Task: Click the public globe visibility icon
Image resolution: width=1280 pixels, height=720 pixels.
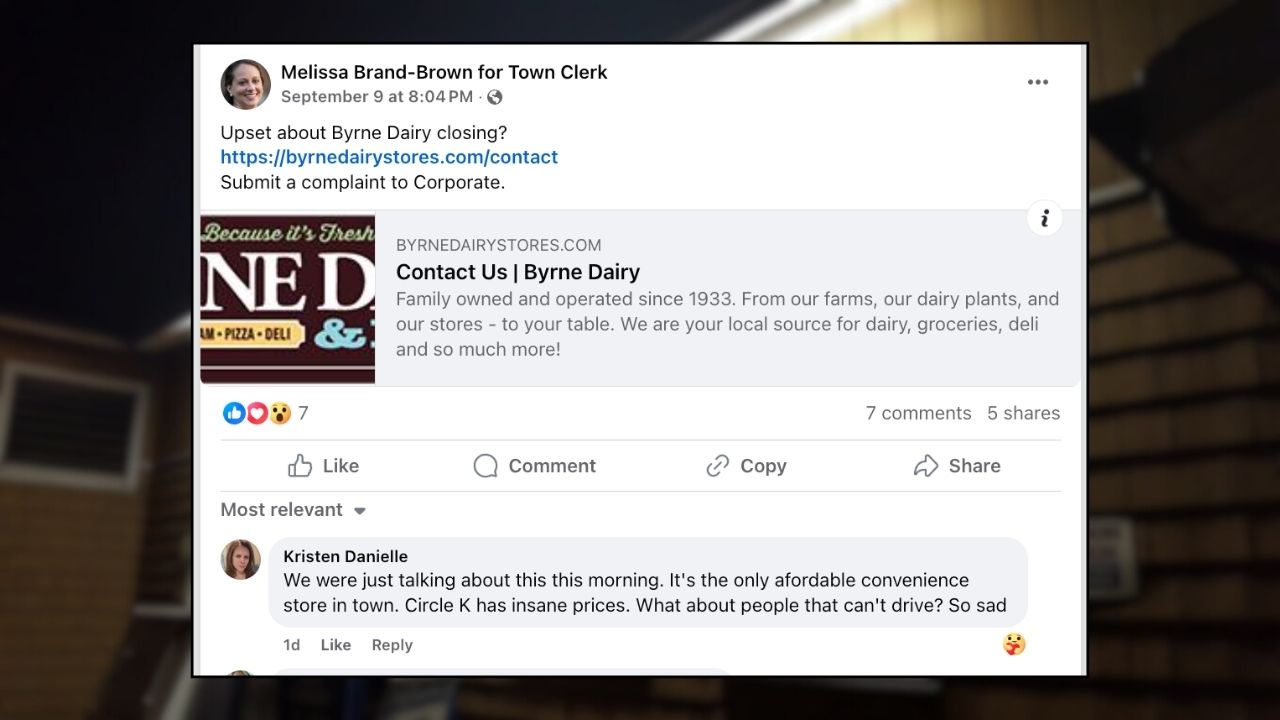Action: 494,97
